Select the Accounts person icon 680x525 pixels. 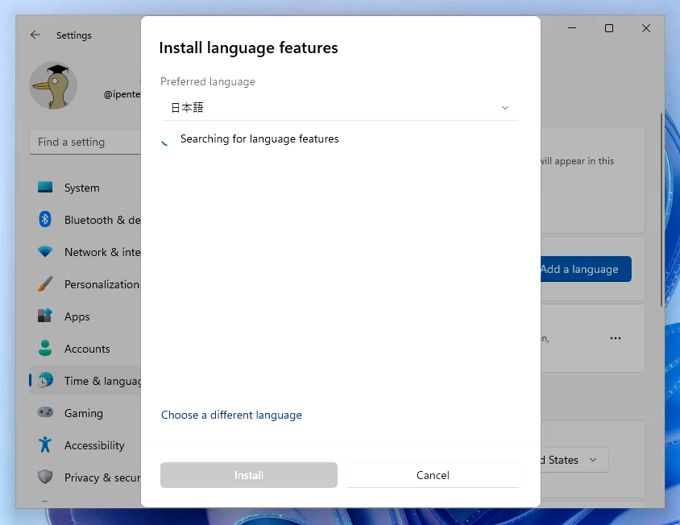point(45,348)
